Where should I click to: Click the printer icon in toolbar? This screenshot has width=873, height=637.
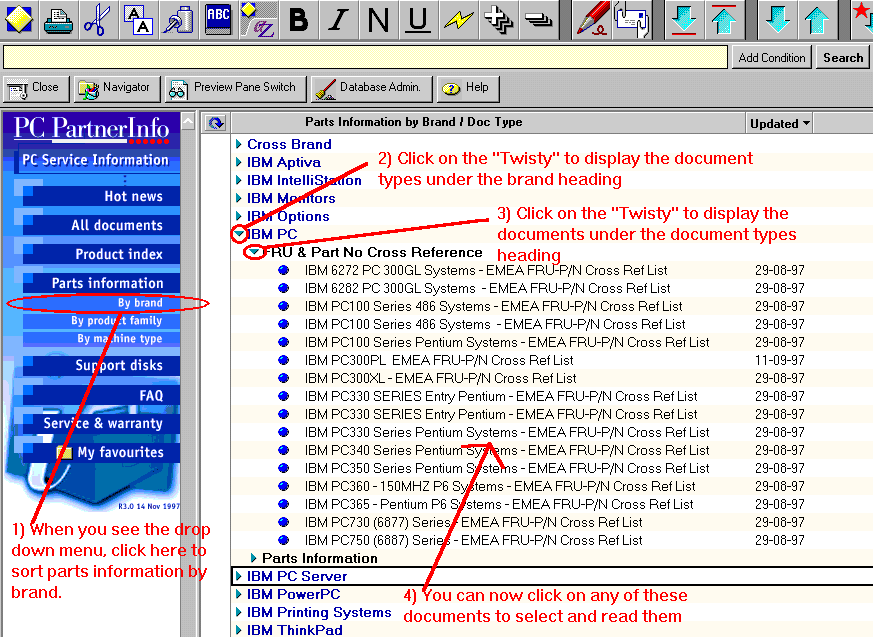pyautogui.click(x=59, y=19)
